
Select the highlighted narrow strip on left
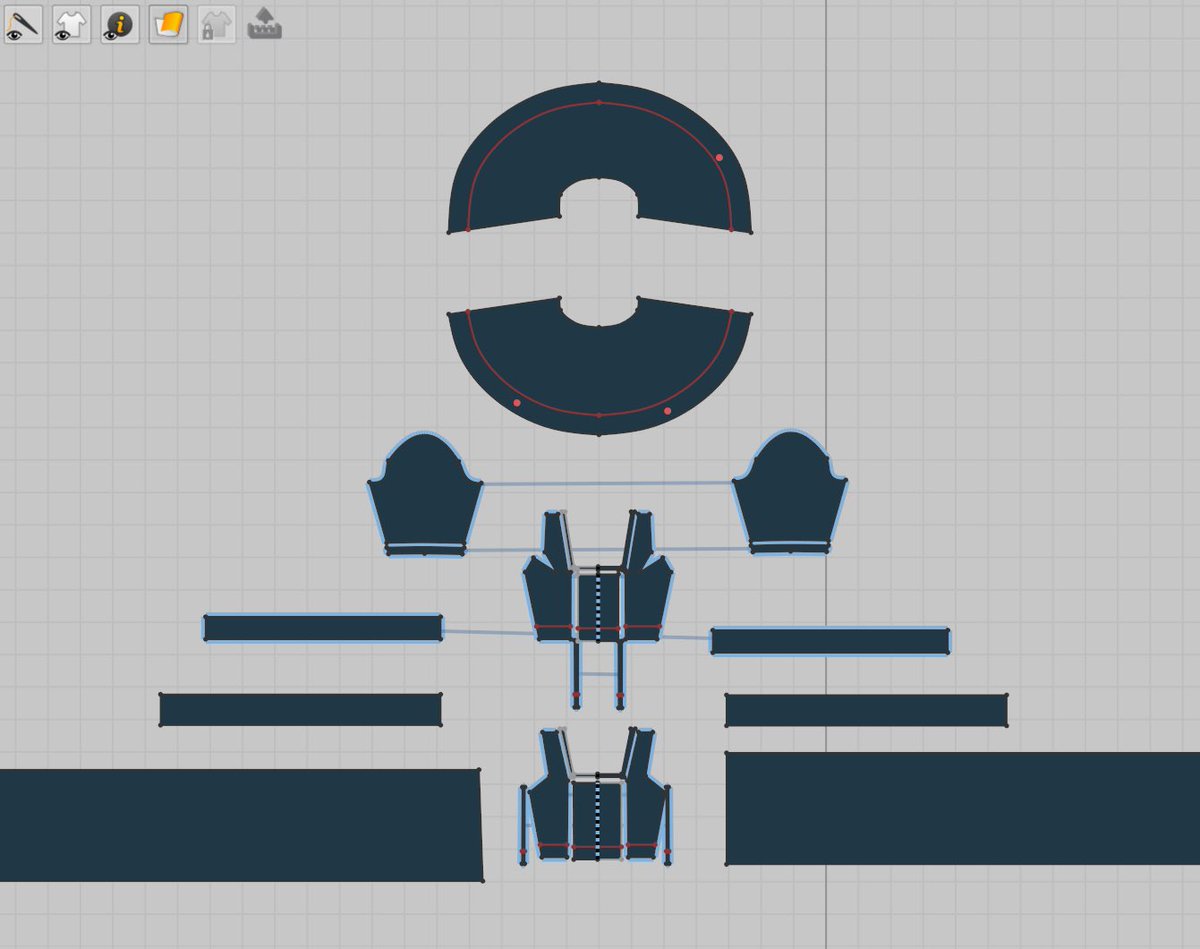pyautogui.click(x=323, y=628)
